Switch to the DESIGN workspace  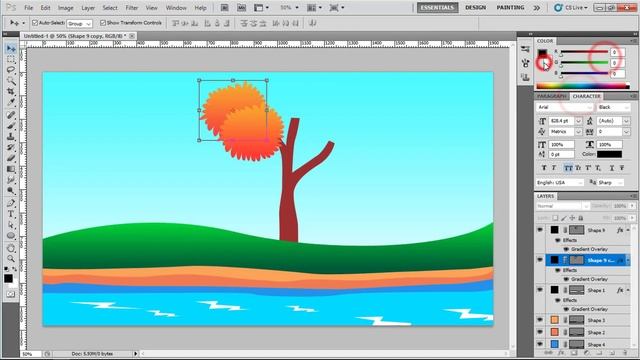coord(476,8)
